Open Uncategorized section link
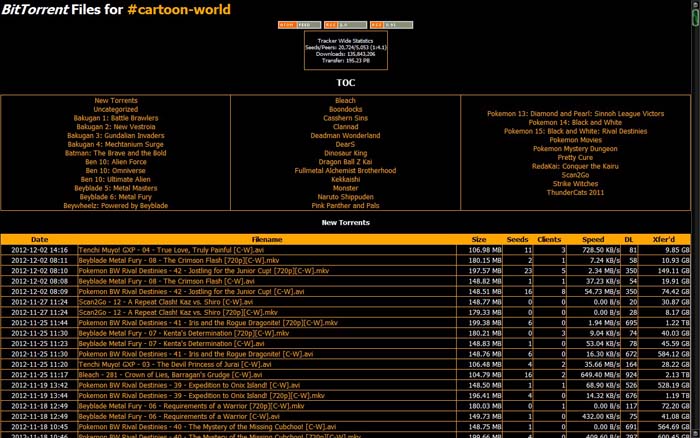Viewport: 700px width, 438px height. (x=116, y=109)
